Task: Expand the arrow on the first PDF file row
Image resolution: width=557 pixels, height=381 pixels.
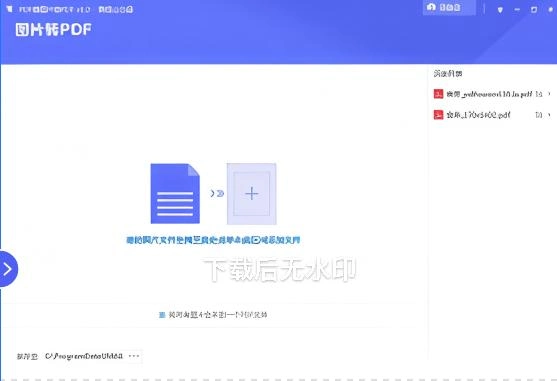Action: (x=549, y=94)
